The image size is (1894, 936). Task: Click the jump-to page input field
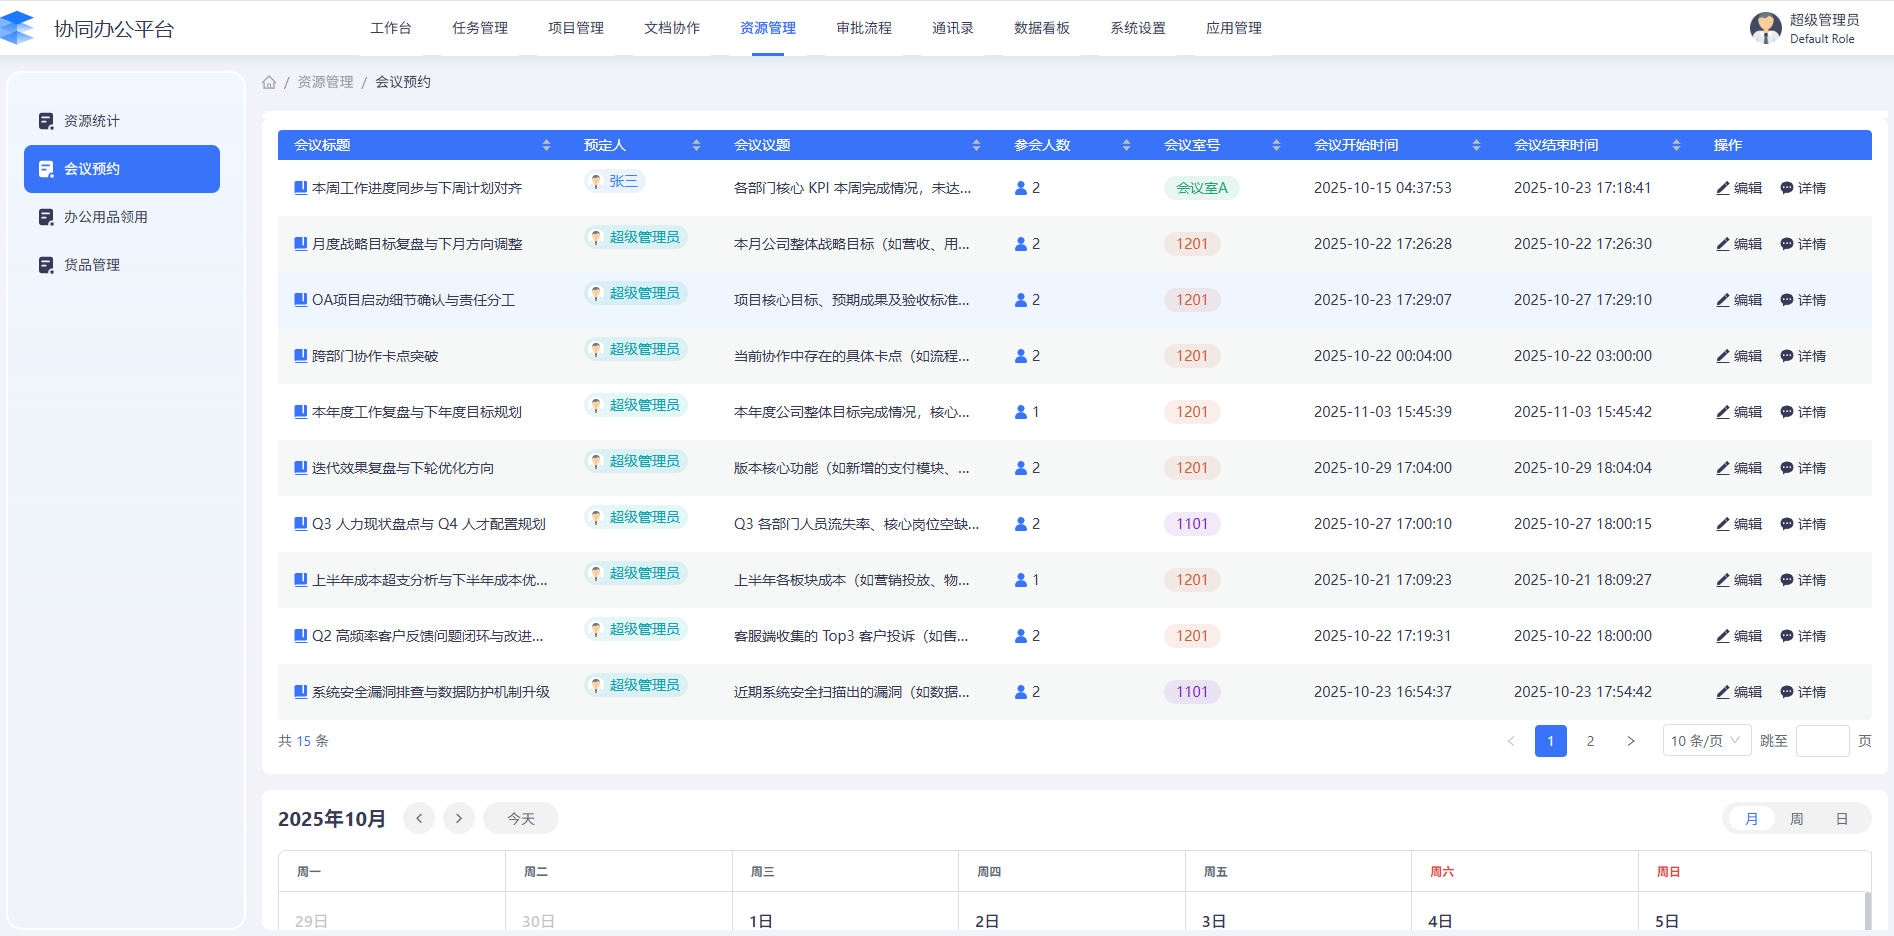(1822, 741)
